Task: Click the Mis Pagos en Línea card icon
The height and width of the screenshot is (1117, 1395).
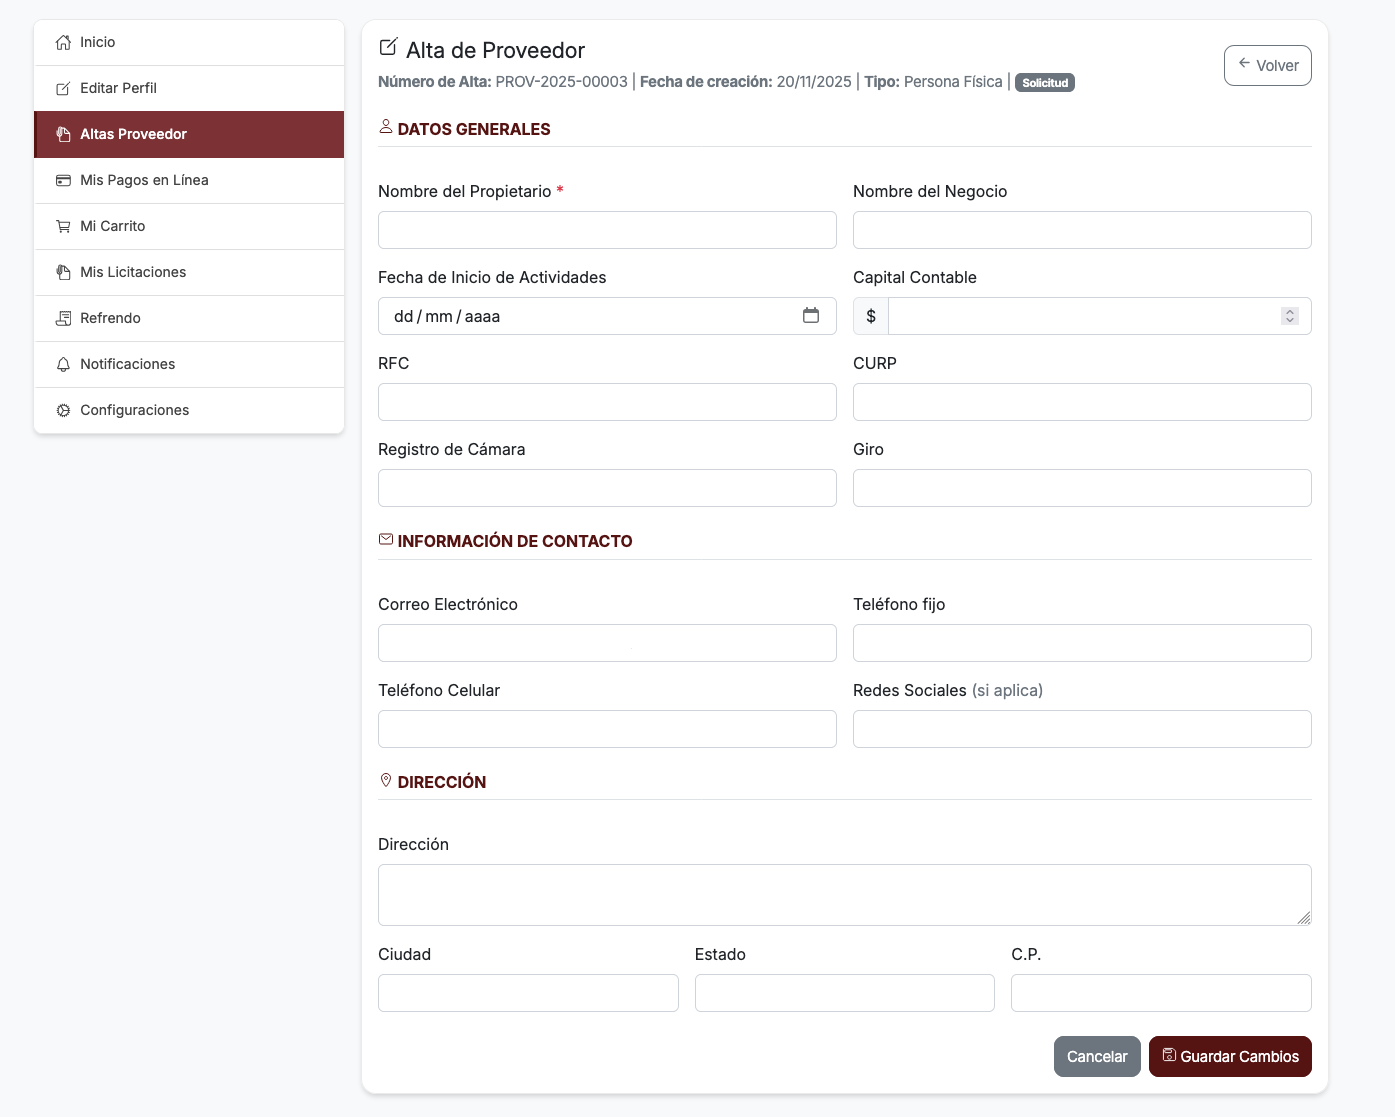Action: (63, 180)
